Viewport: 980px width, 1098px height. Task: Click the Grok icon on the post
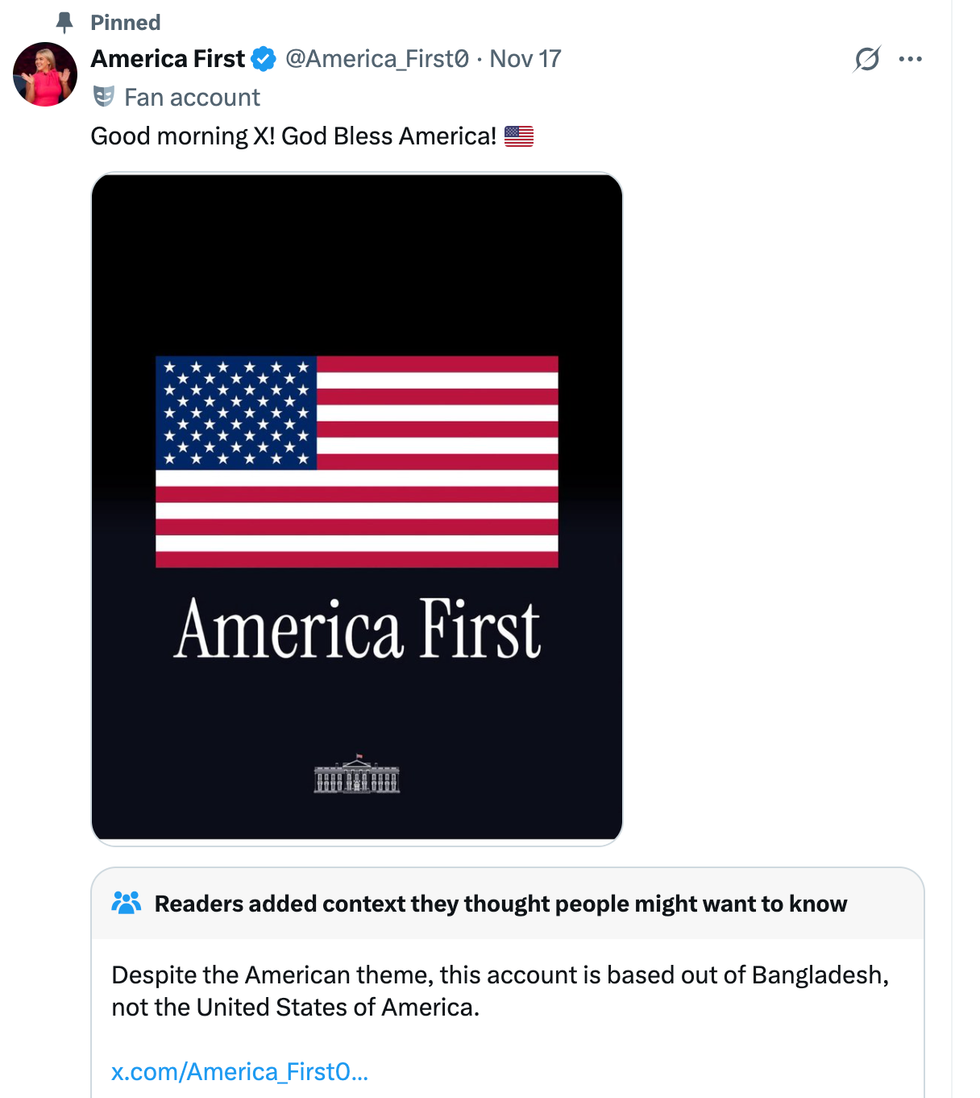pos(867,60)
